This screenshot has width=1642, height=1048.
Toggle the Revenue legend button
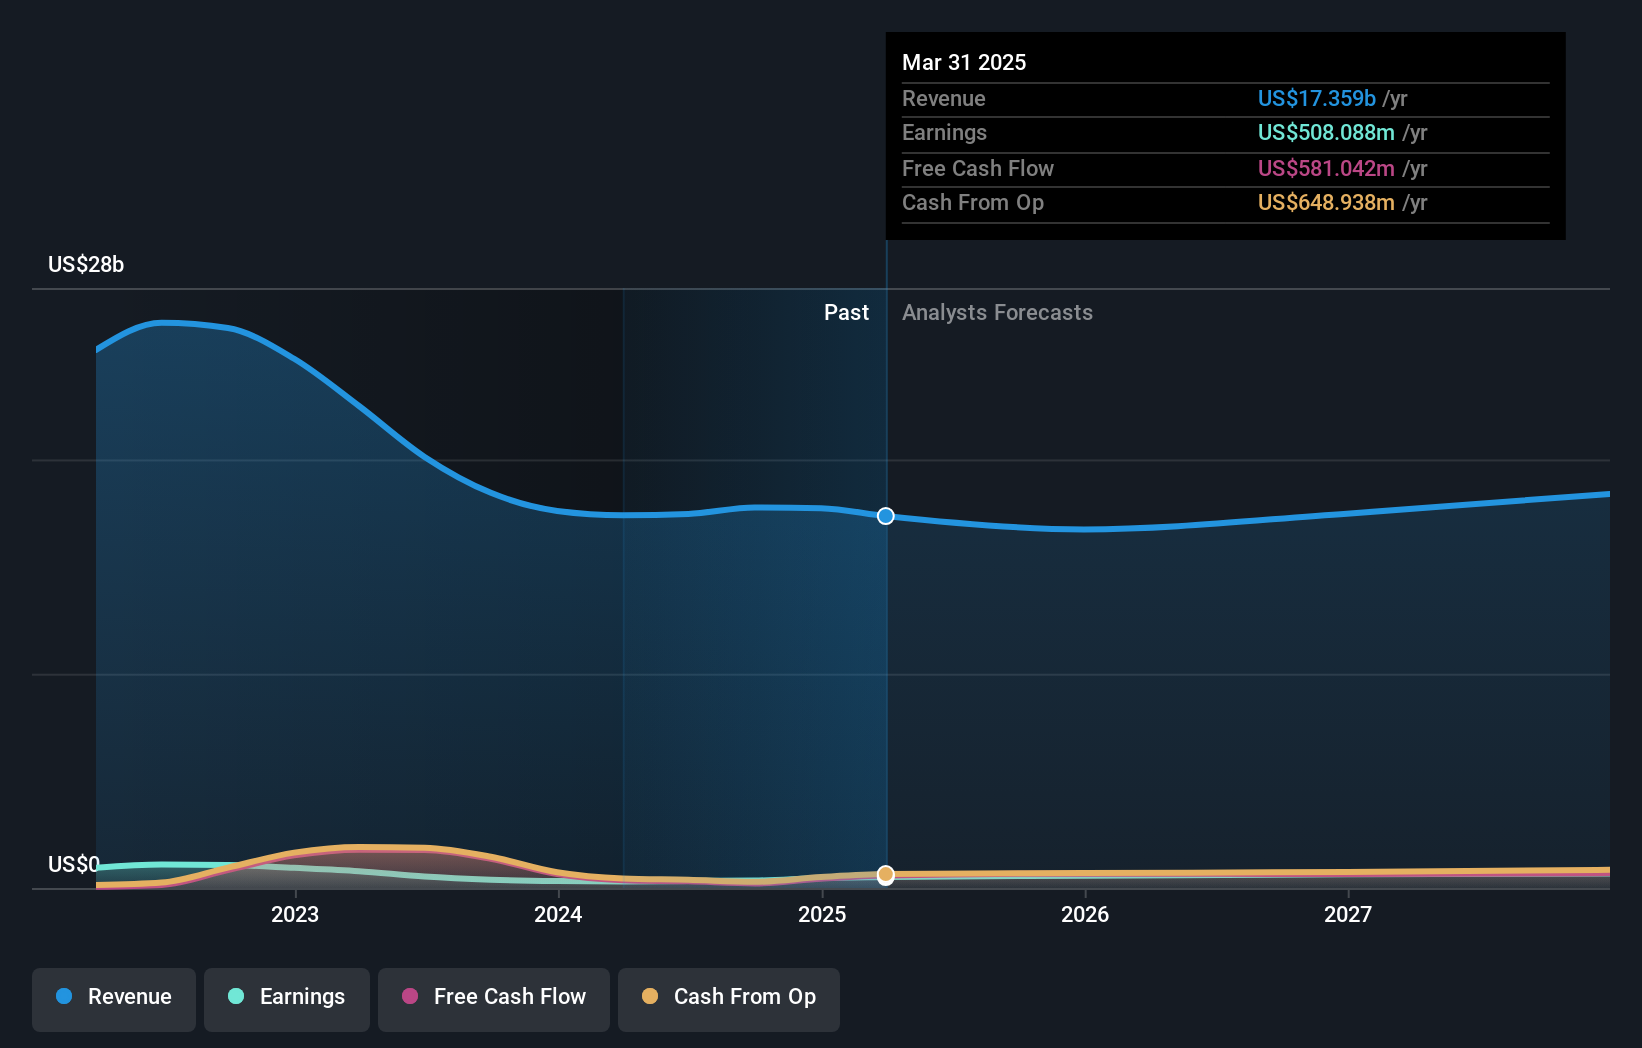tap(114, 999)
